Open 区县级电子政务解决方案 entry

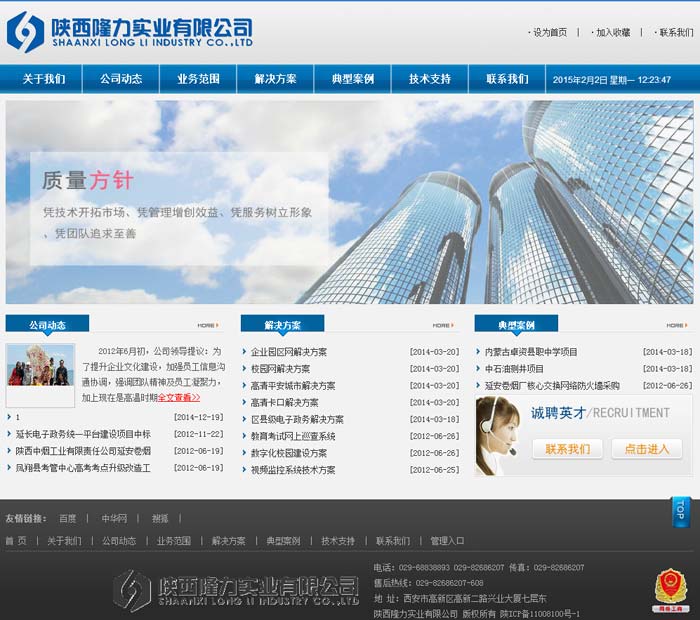(x=297, y=420)
